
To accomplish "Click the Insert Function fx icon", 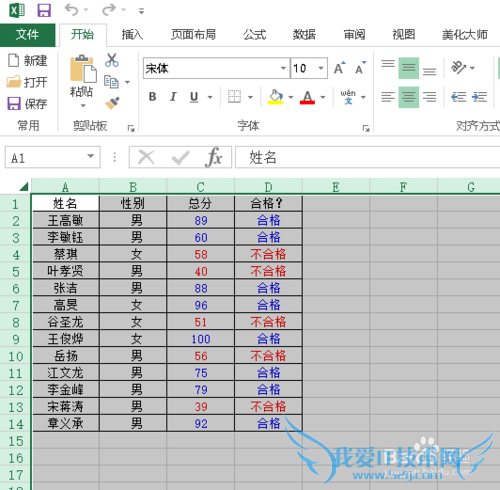I will pyautogui.click(x=214, y=157).
